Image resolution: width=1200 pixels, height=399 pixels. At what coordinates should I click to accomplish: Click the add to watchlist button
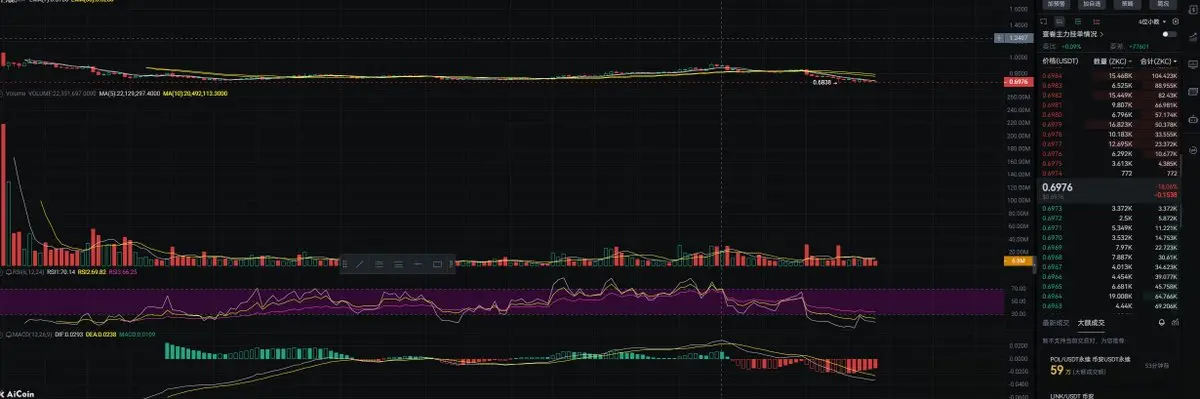point(1092,4)
